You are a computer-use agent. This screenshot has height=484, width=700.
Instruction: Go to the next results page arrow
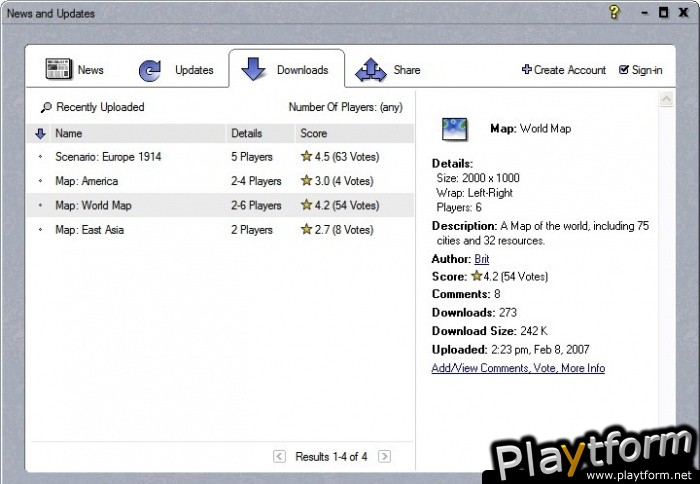(384, 456)
